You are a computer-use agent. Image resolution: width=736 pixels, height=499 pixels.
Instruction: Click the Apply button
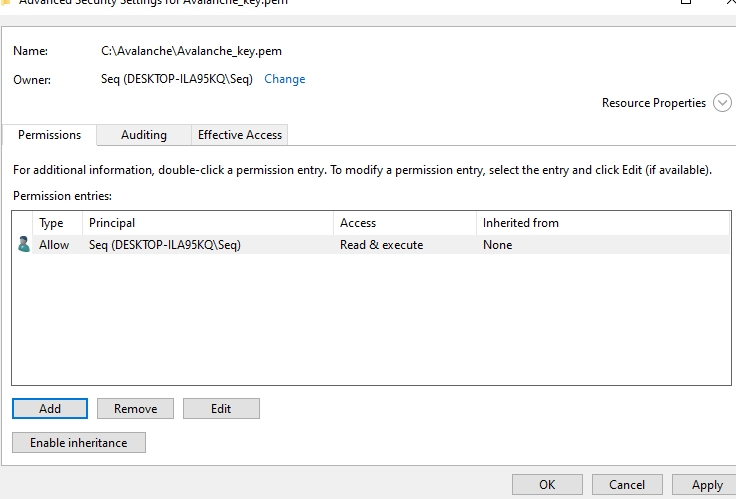click(x=707, y=485)
